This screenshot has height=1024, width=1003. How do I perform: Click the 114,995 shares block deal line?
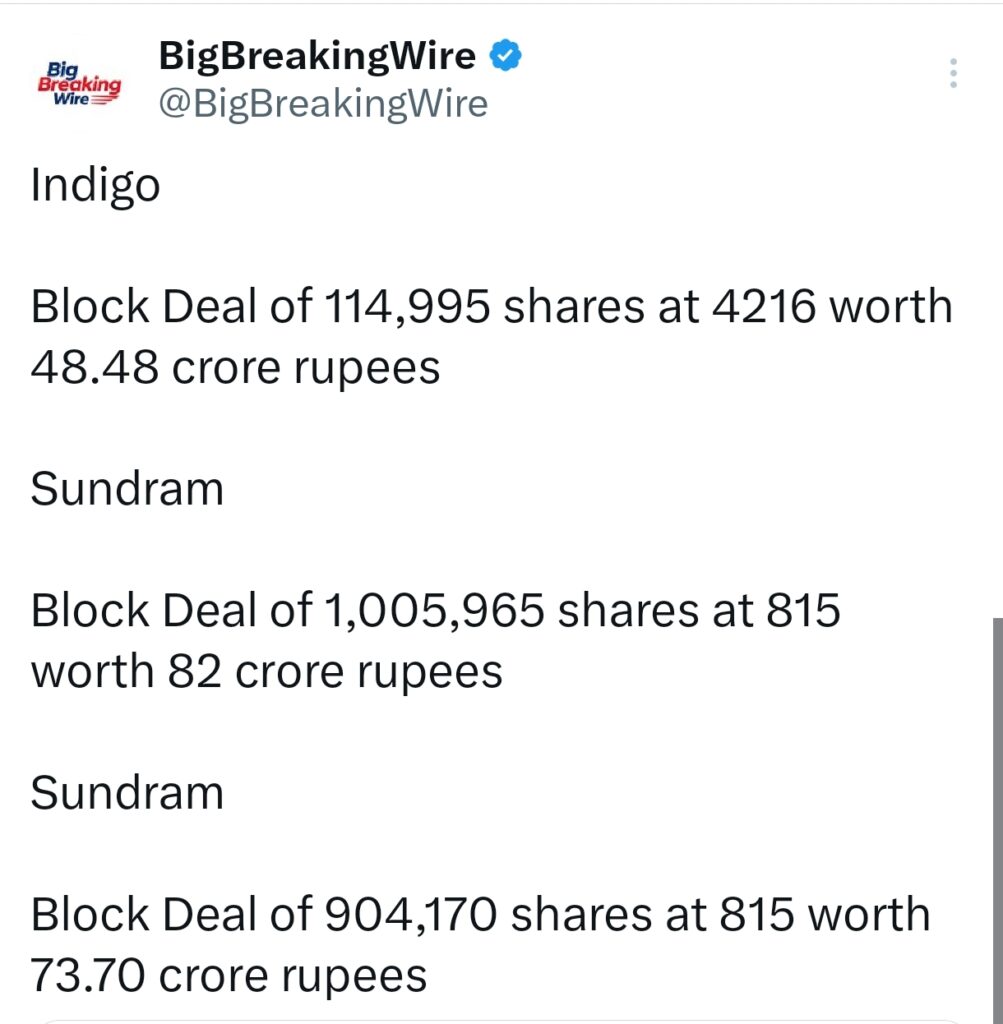click(x=490, y=305)
